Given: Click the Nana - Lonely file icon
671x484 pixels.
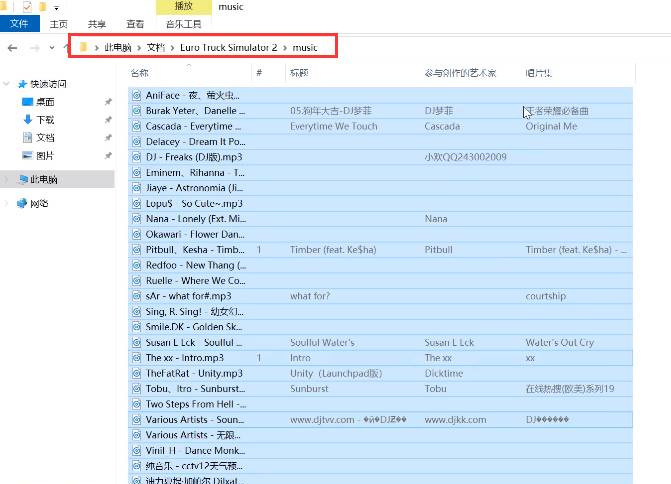Looking at the screenshot, I should pyautogui.click(x=137, y=219).
